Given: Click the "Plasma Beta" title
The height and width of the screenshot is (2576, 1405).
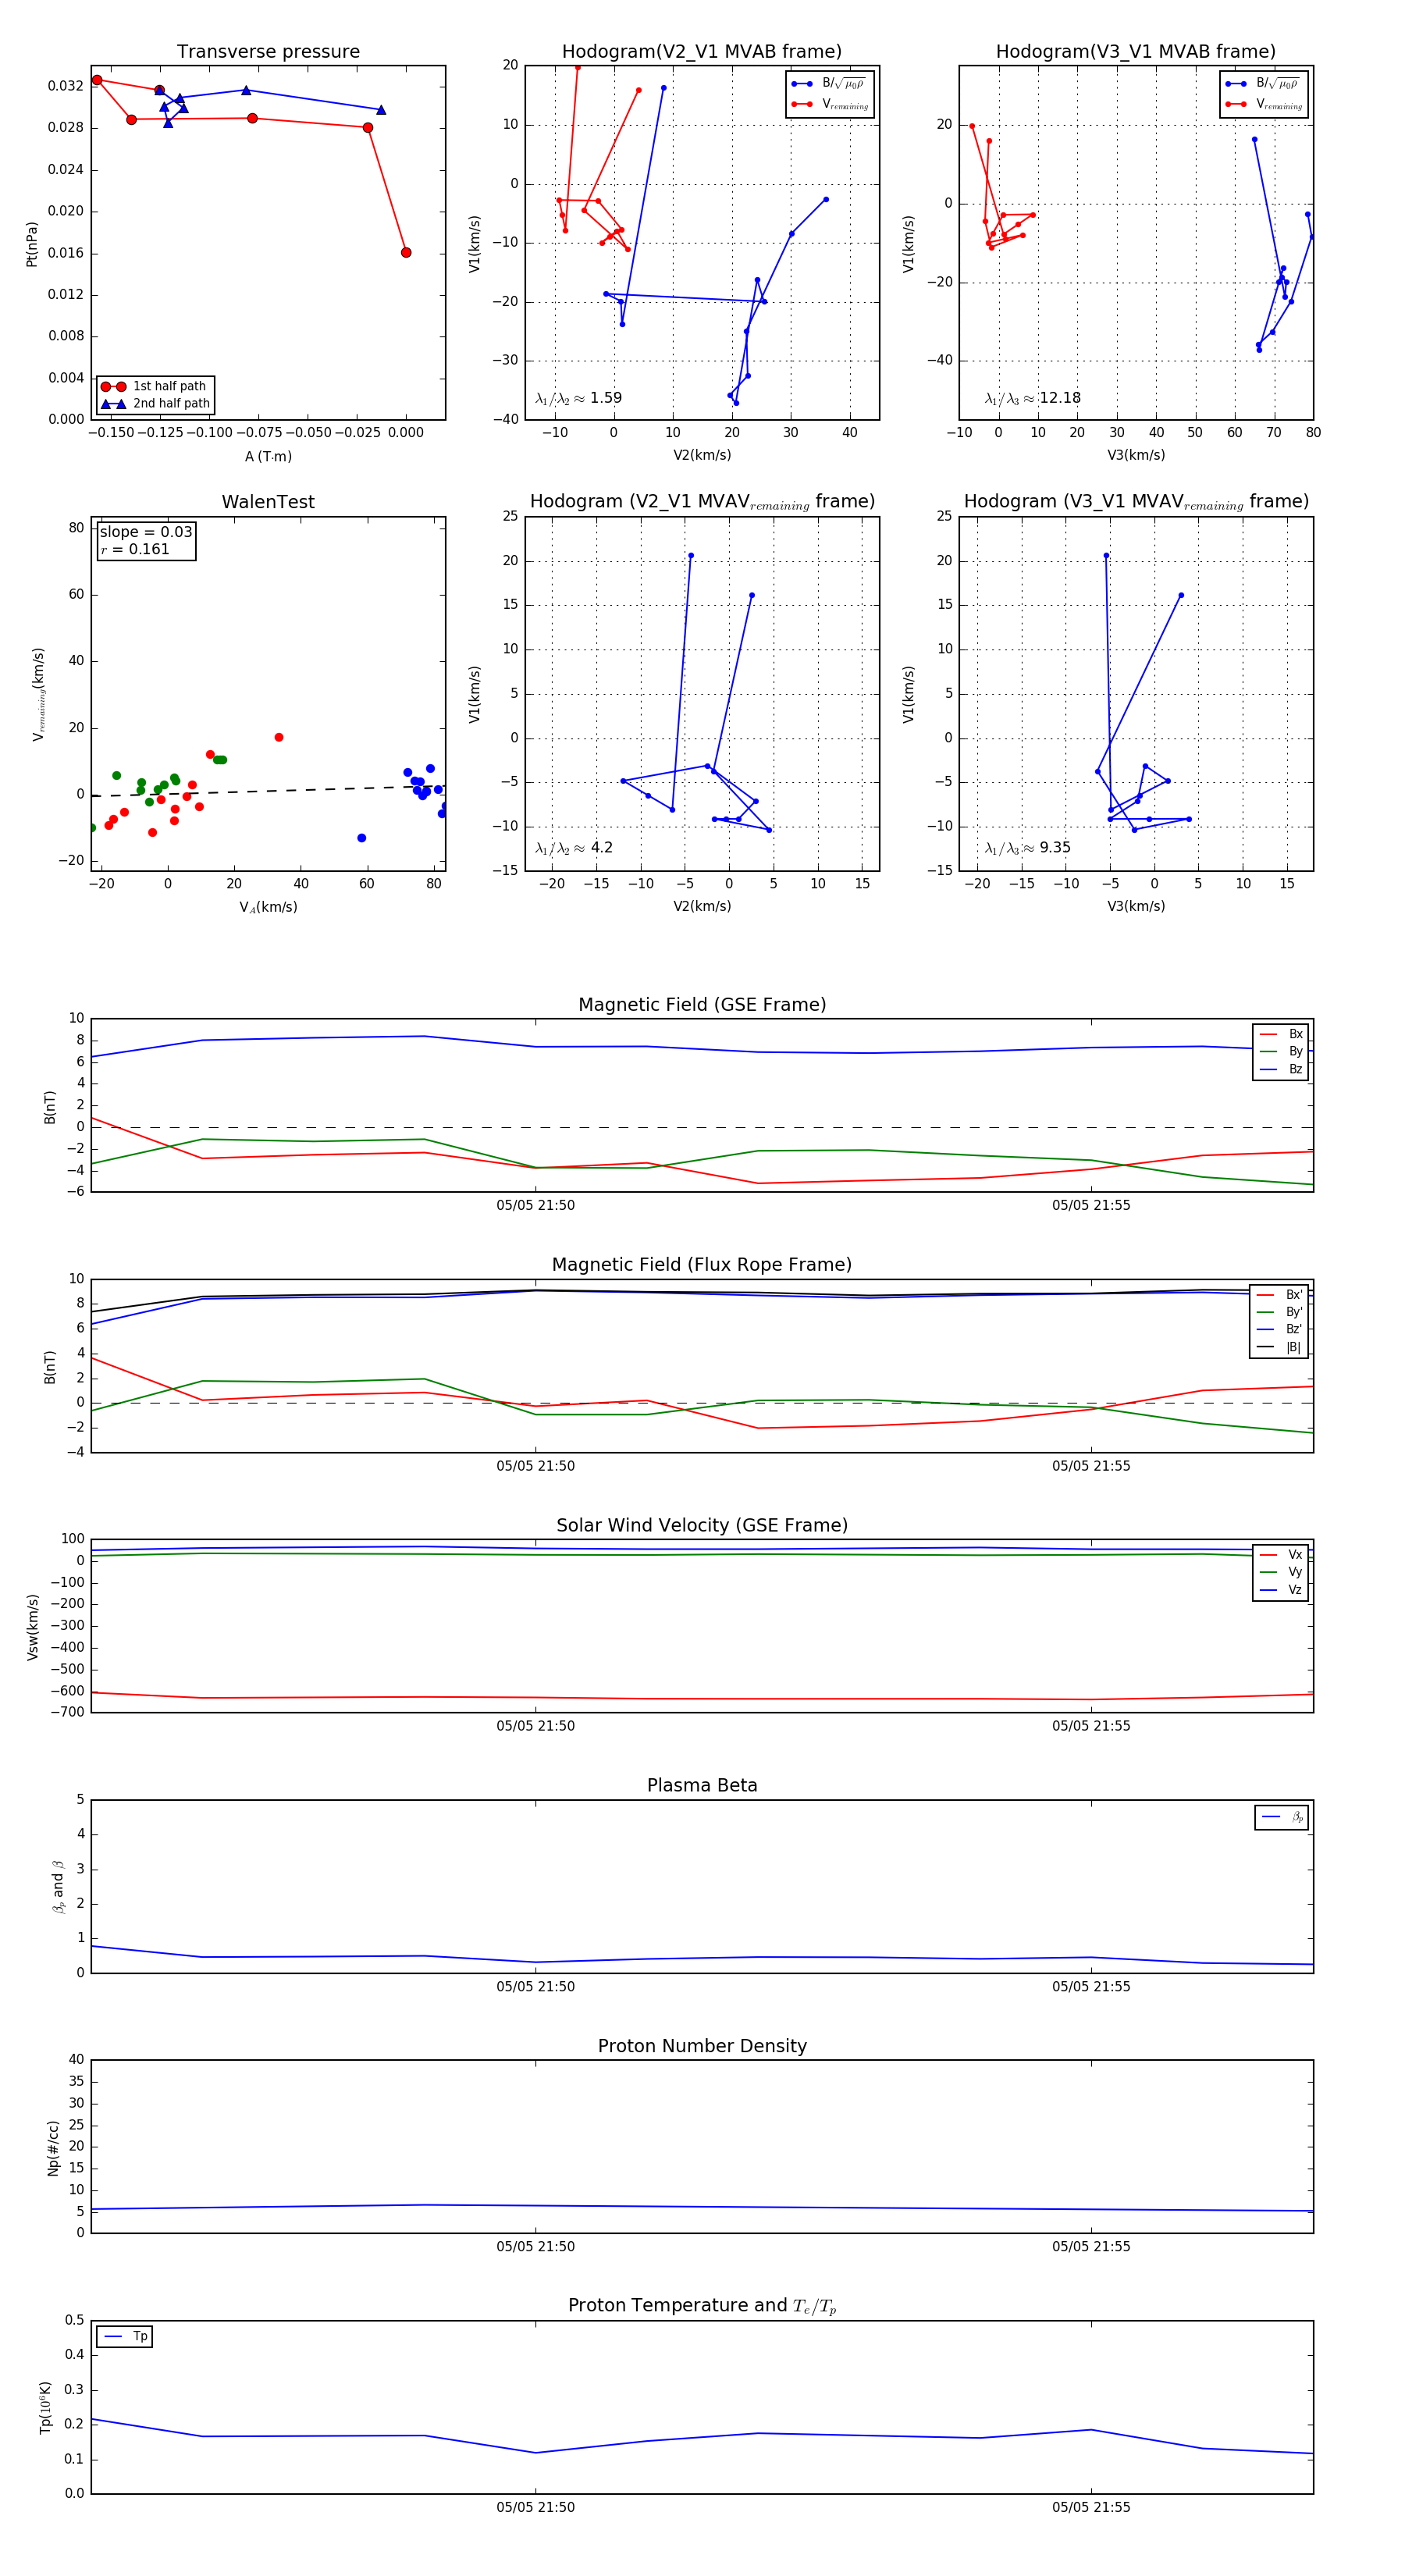Looking at the screenshot, I should 702,1785.
